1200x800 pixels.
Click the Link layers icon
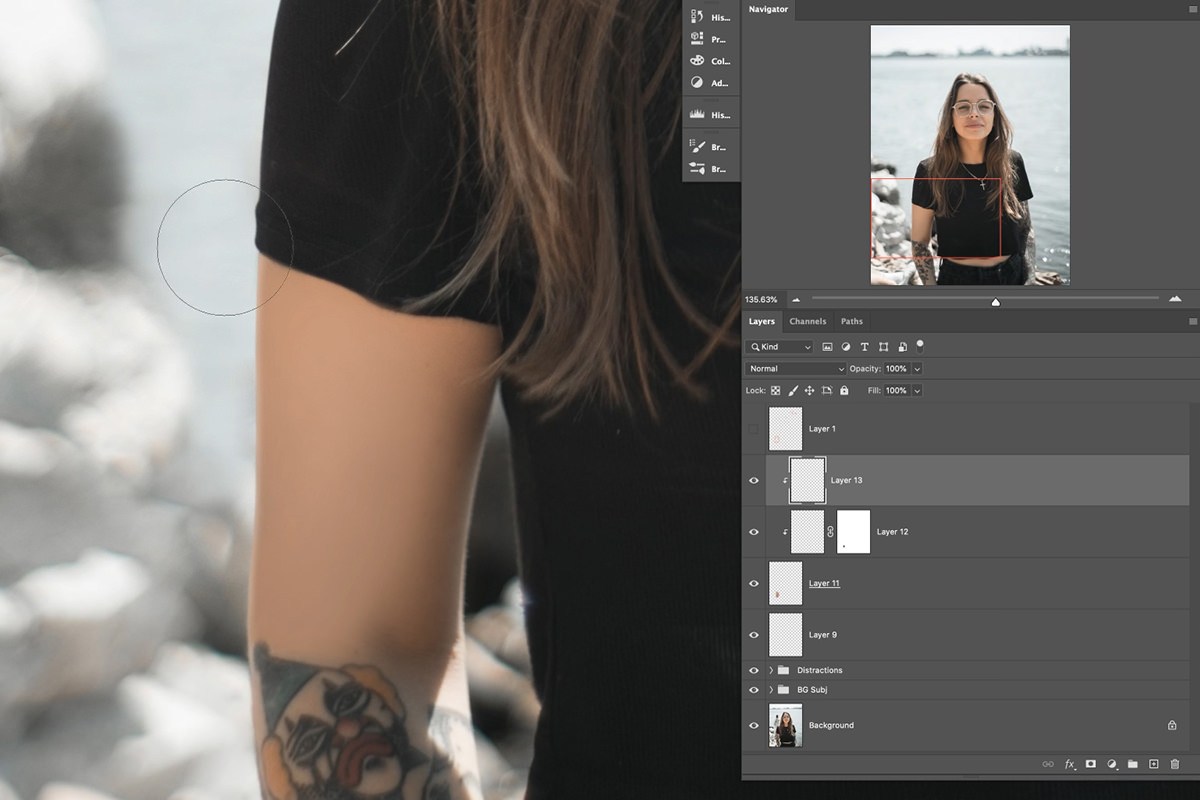(1048, 764)
